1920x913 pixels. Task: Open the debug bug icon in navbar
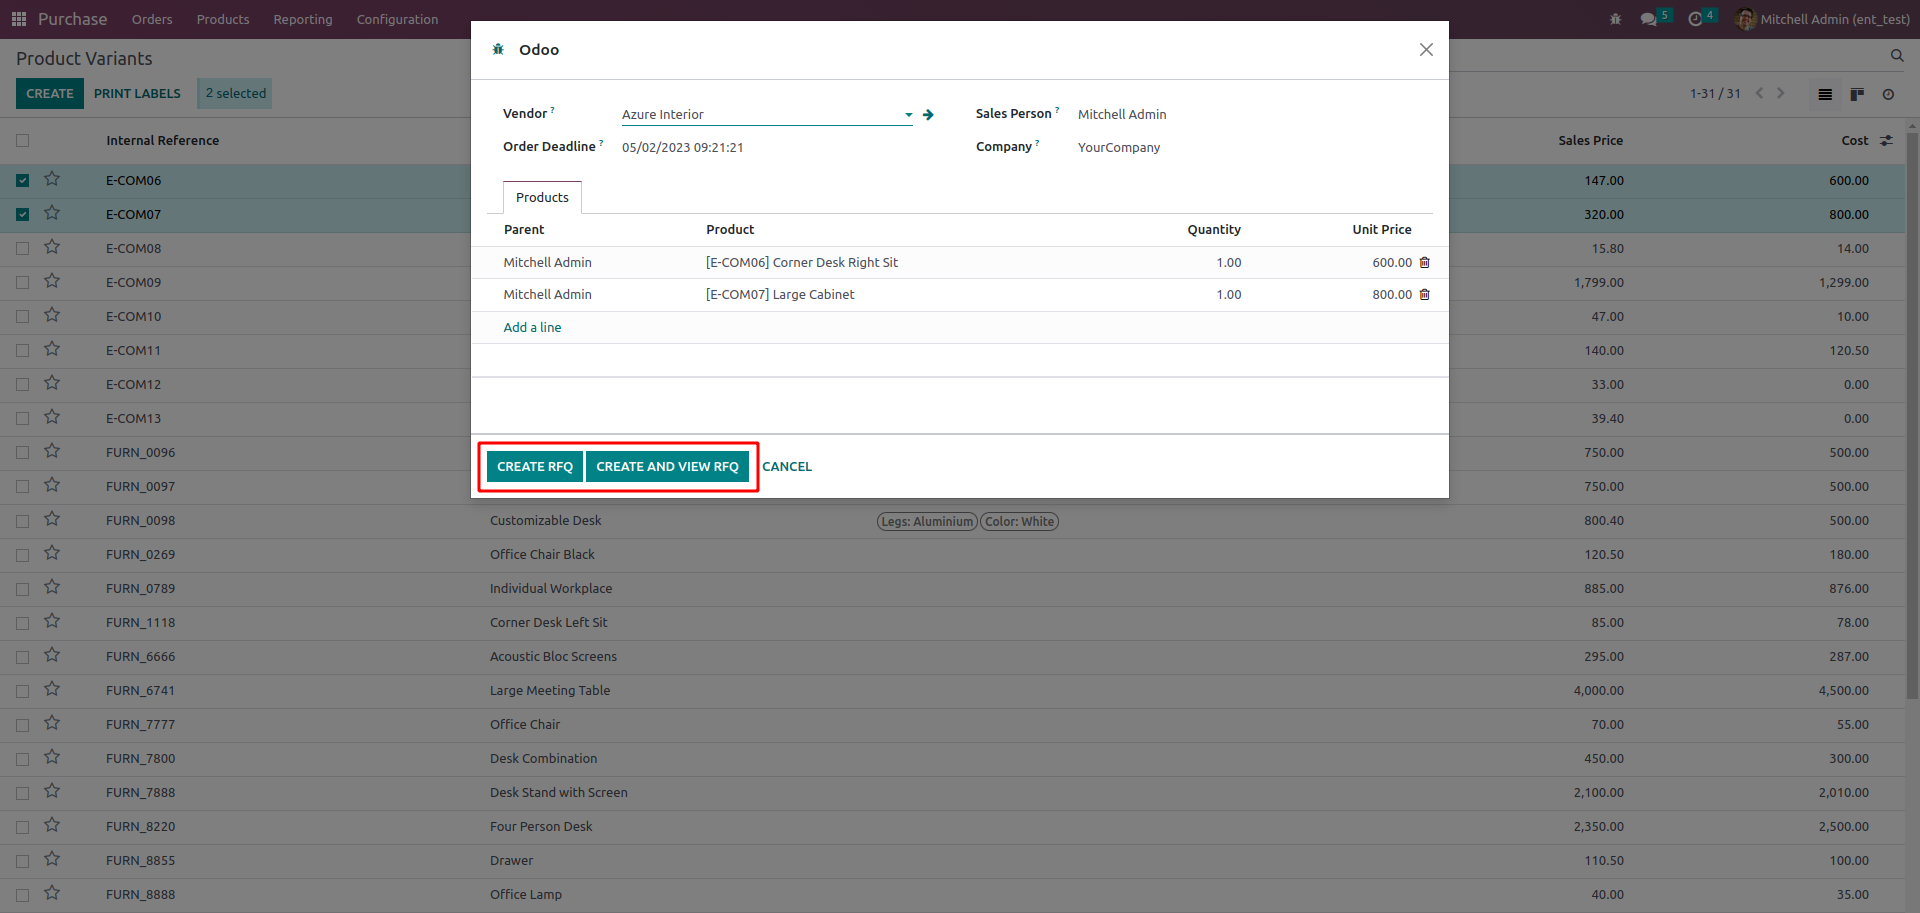[x=1615, y=19]
